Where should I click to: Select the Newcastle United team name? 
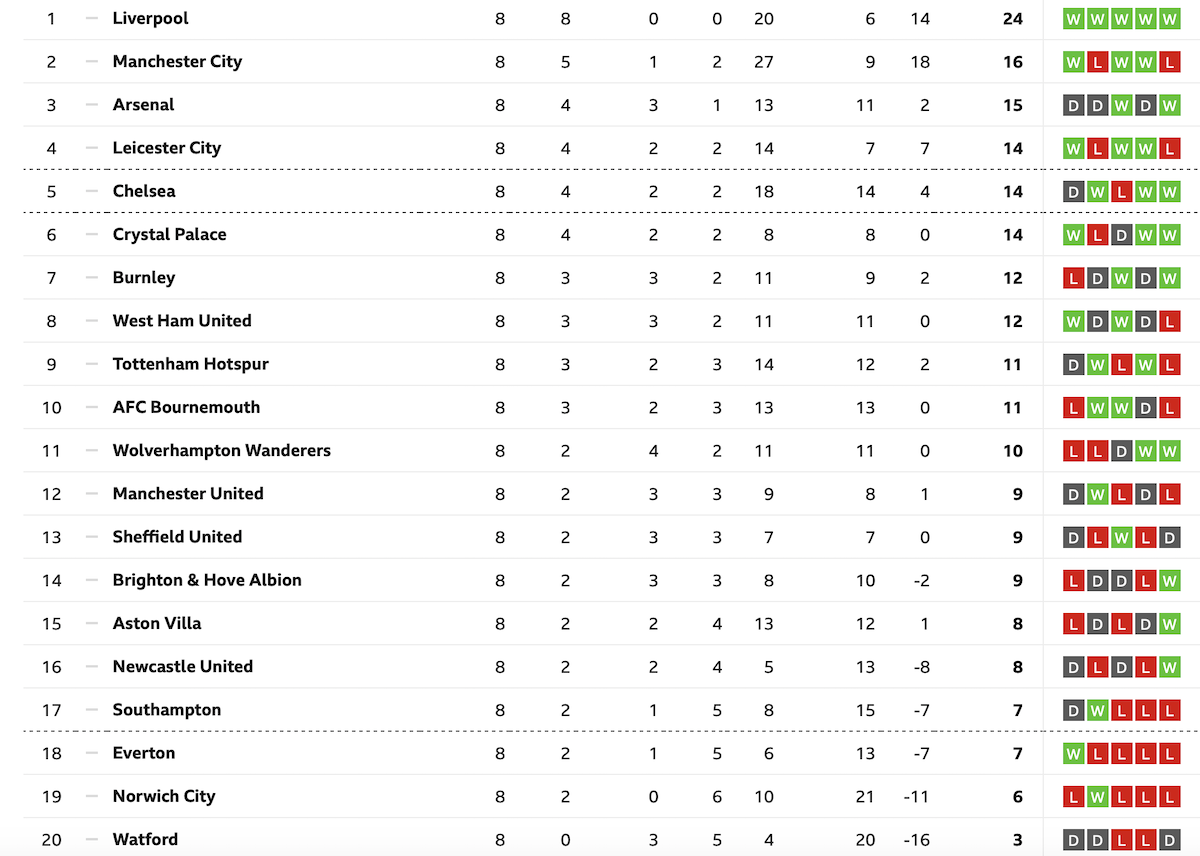pyautogui.click(x=183, y=666)
